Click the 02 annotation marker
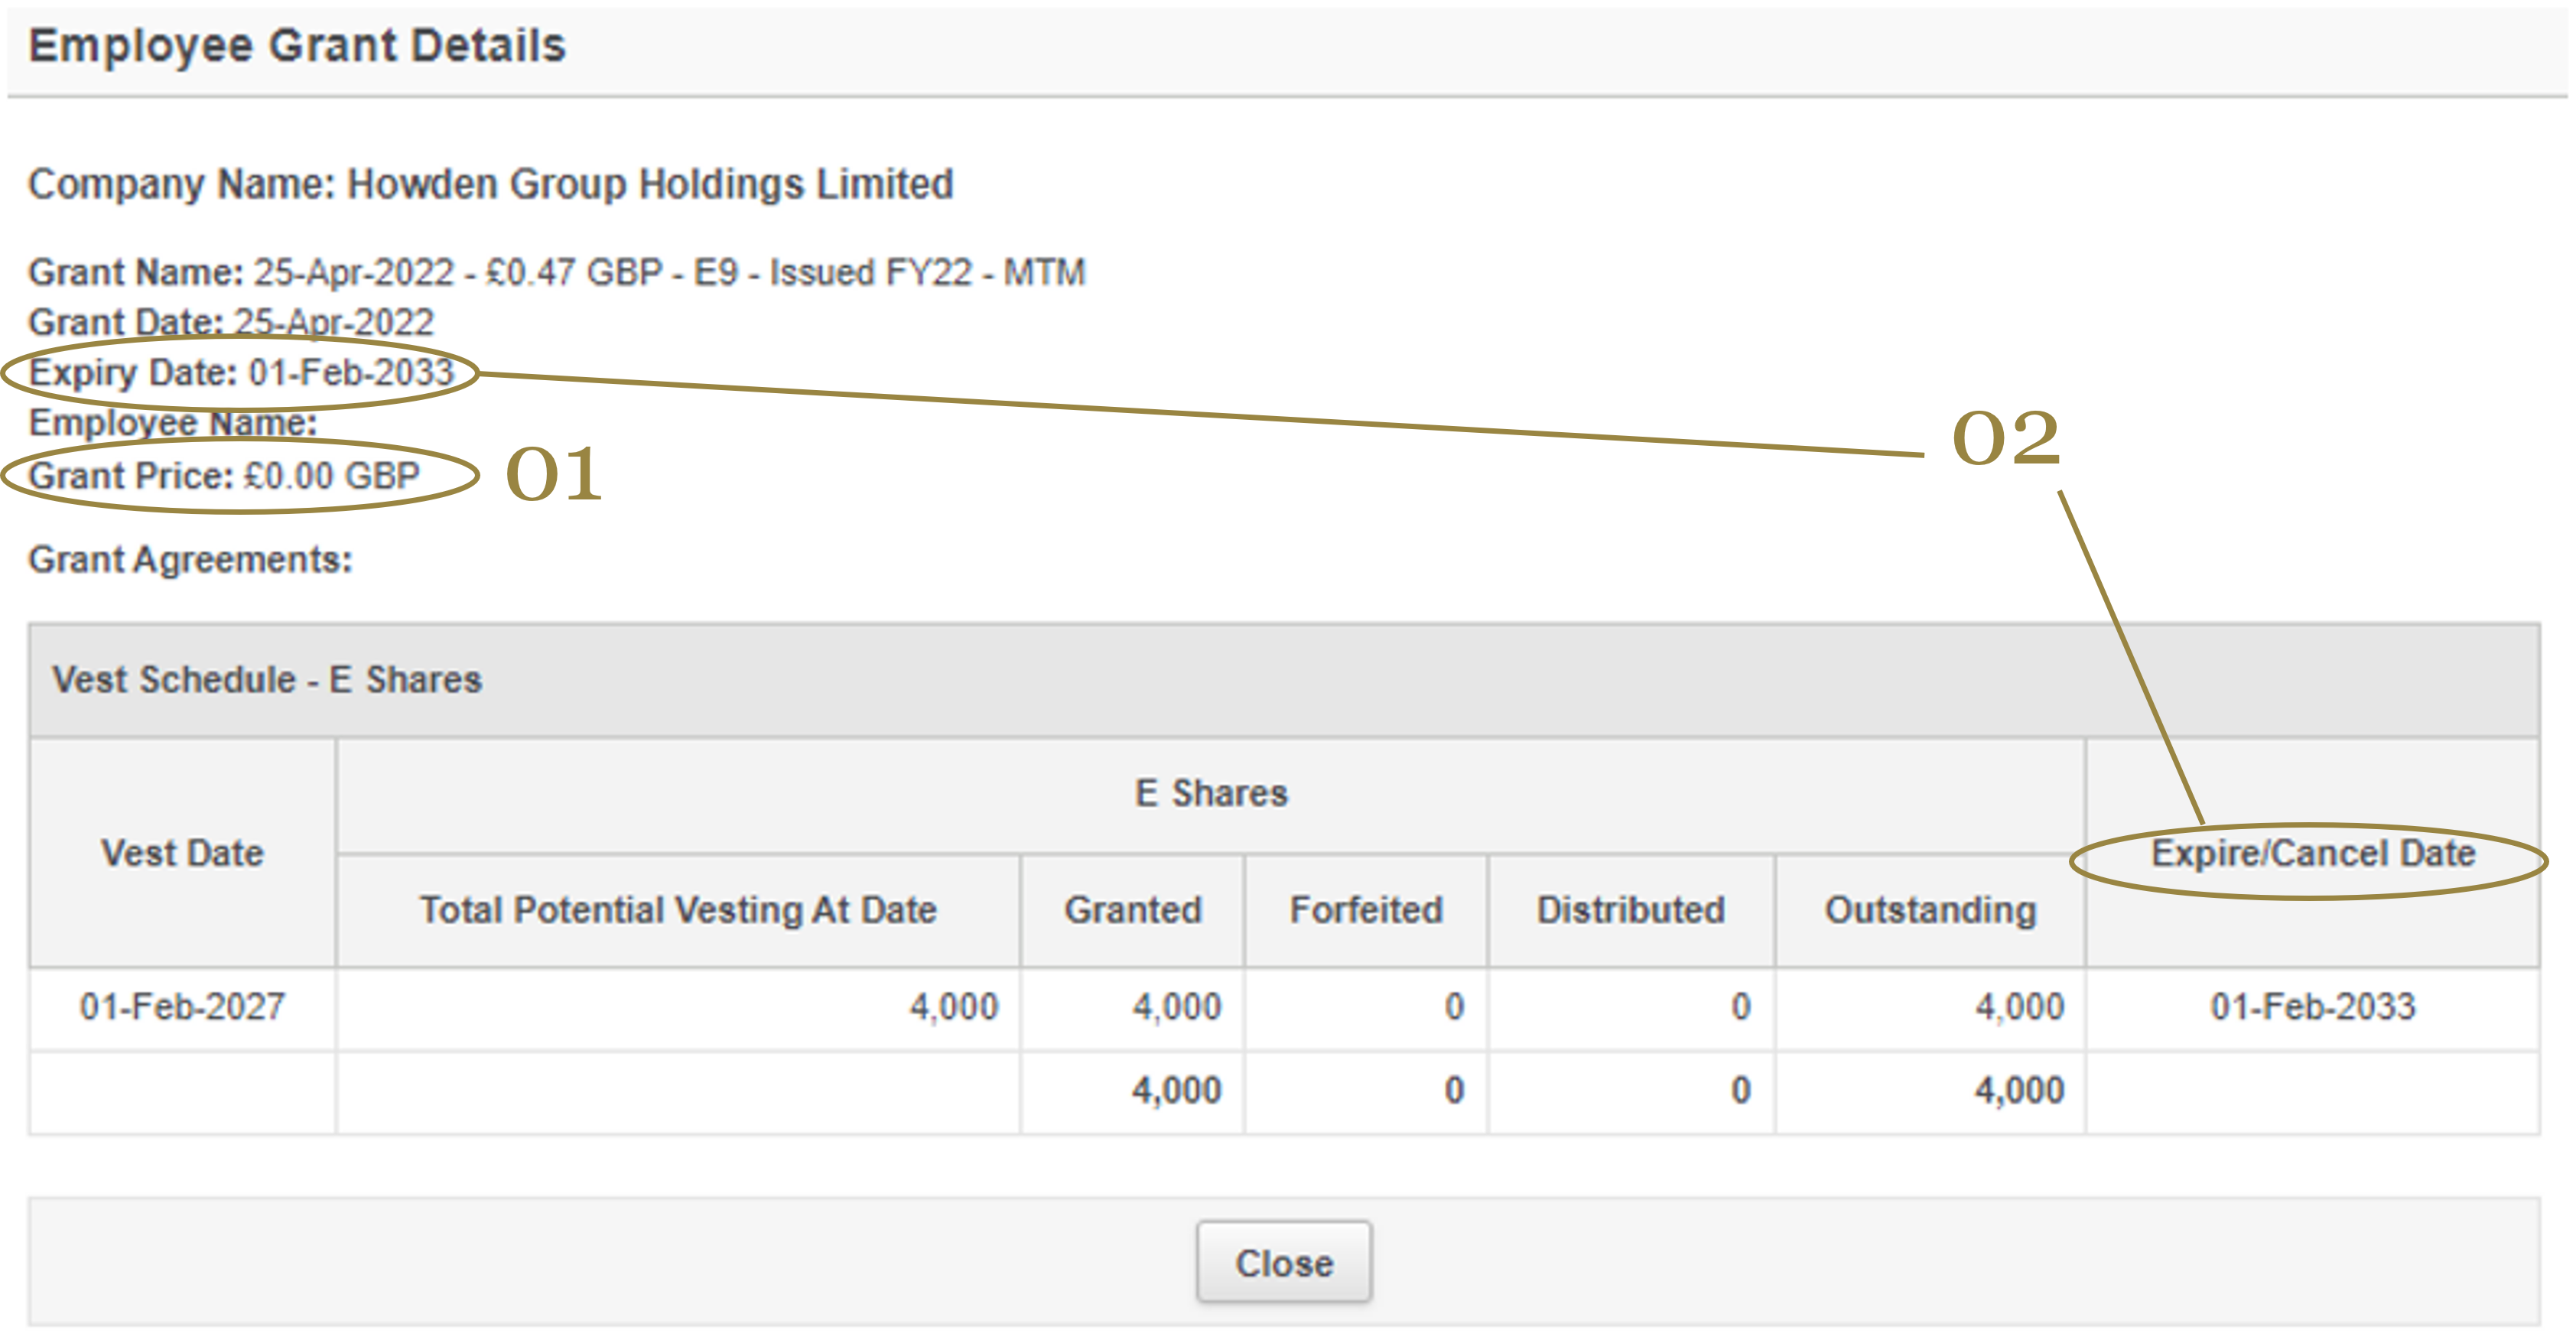This screenshot has height=1340, width=2576. [x=2006, y=438]
